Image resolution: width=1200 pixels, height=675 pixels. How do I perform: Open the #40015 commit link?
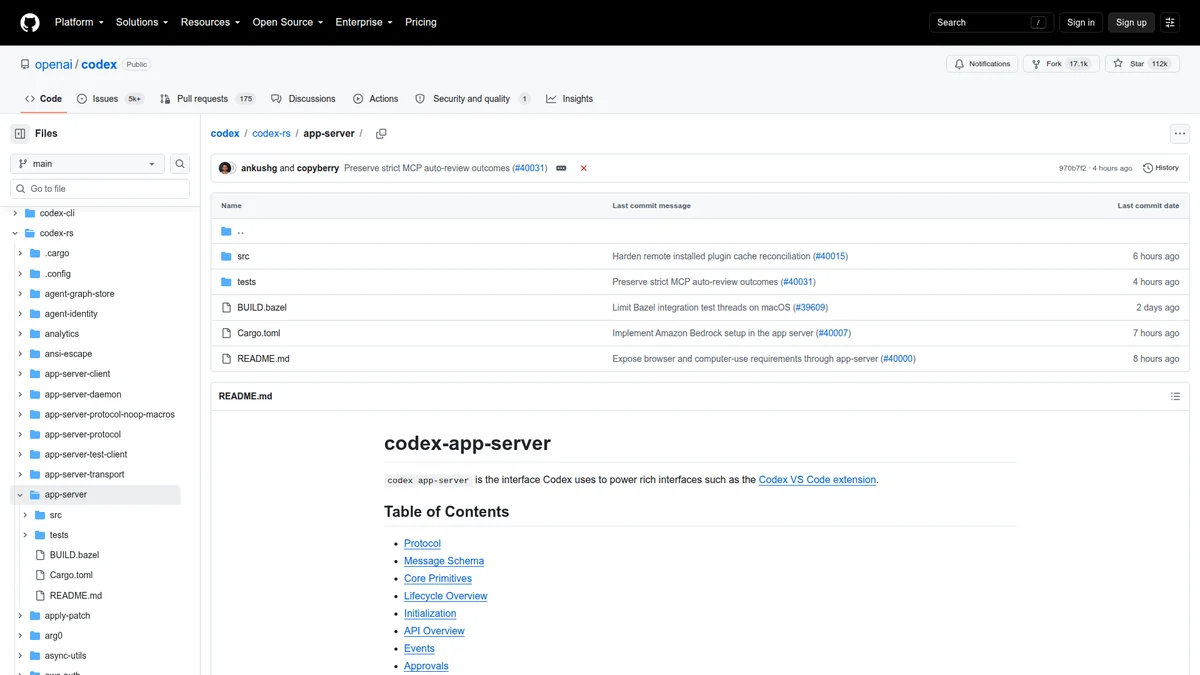tap(830, 256)
